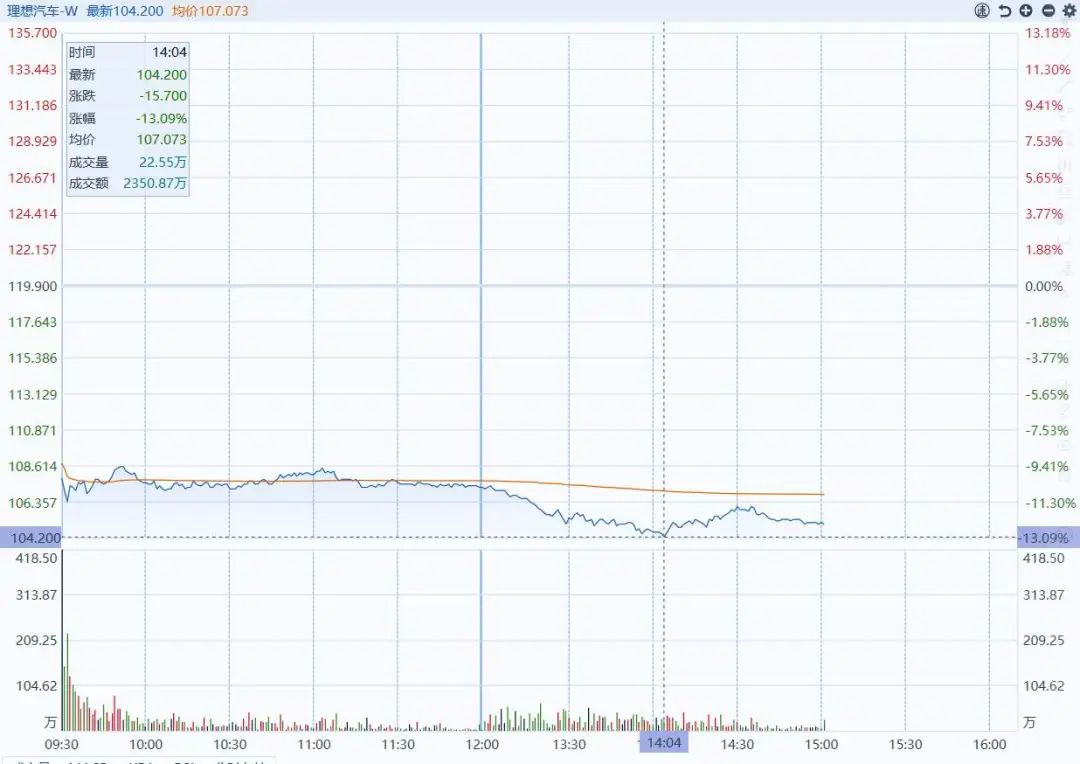Click the 113.129 price axis label
Image resolution: width=1080 pixels, height=764 pixels.
point(32,394)
